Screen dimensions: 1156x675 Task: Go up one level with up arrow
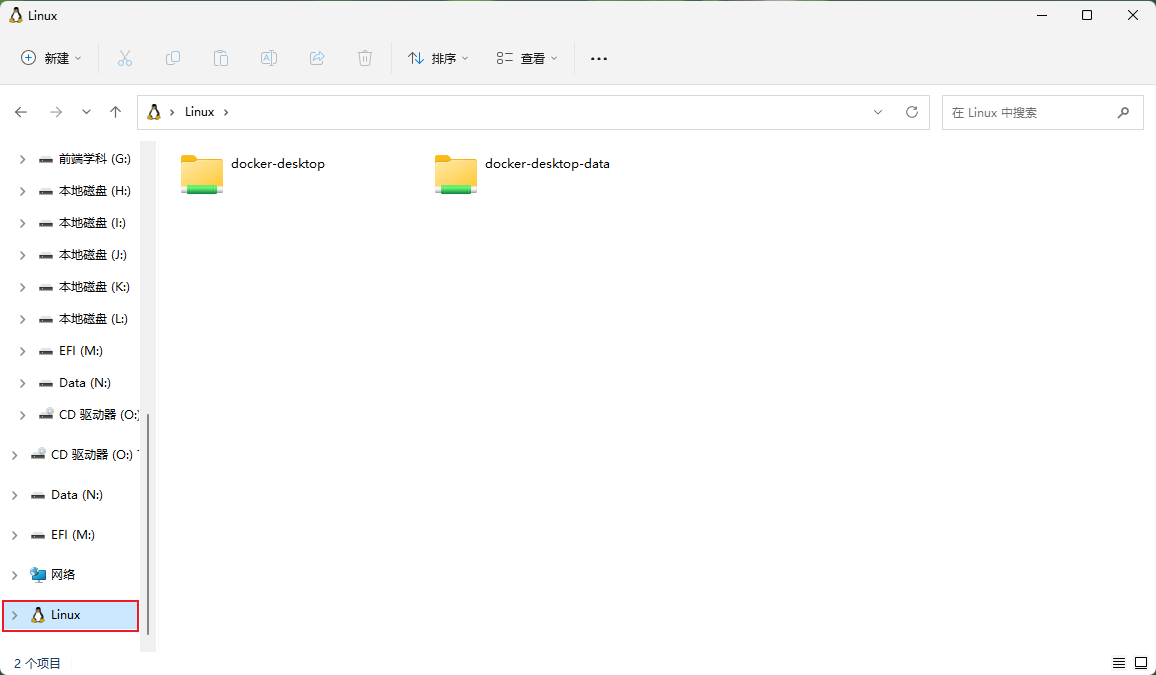click(x=115, y=112)
